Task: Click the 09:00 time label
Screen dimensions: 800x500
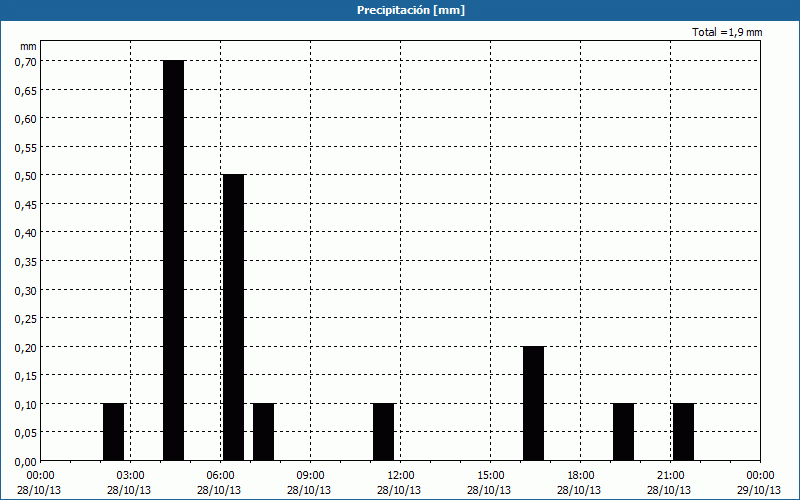Action: (310, 476)
